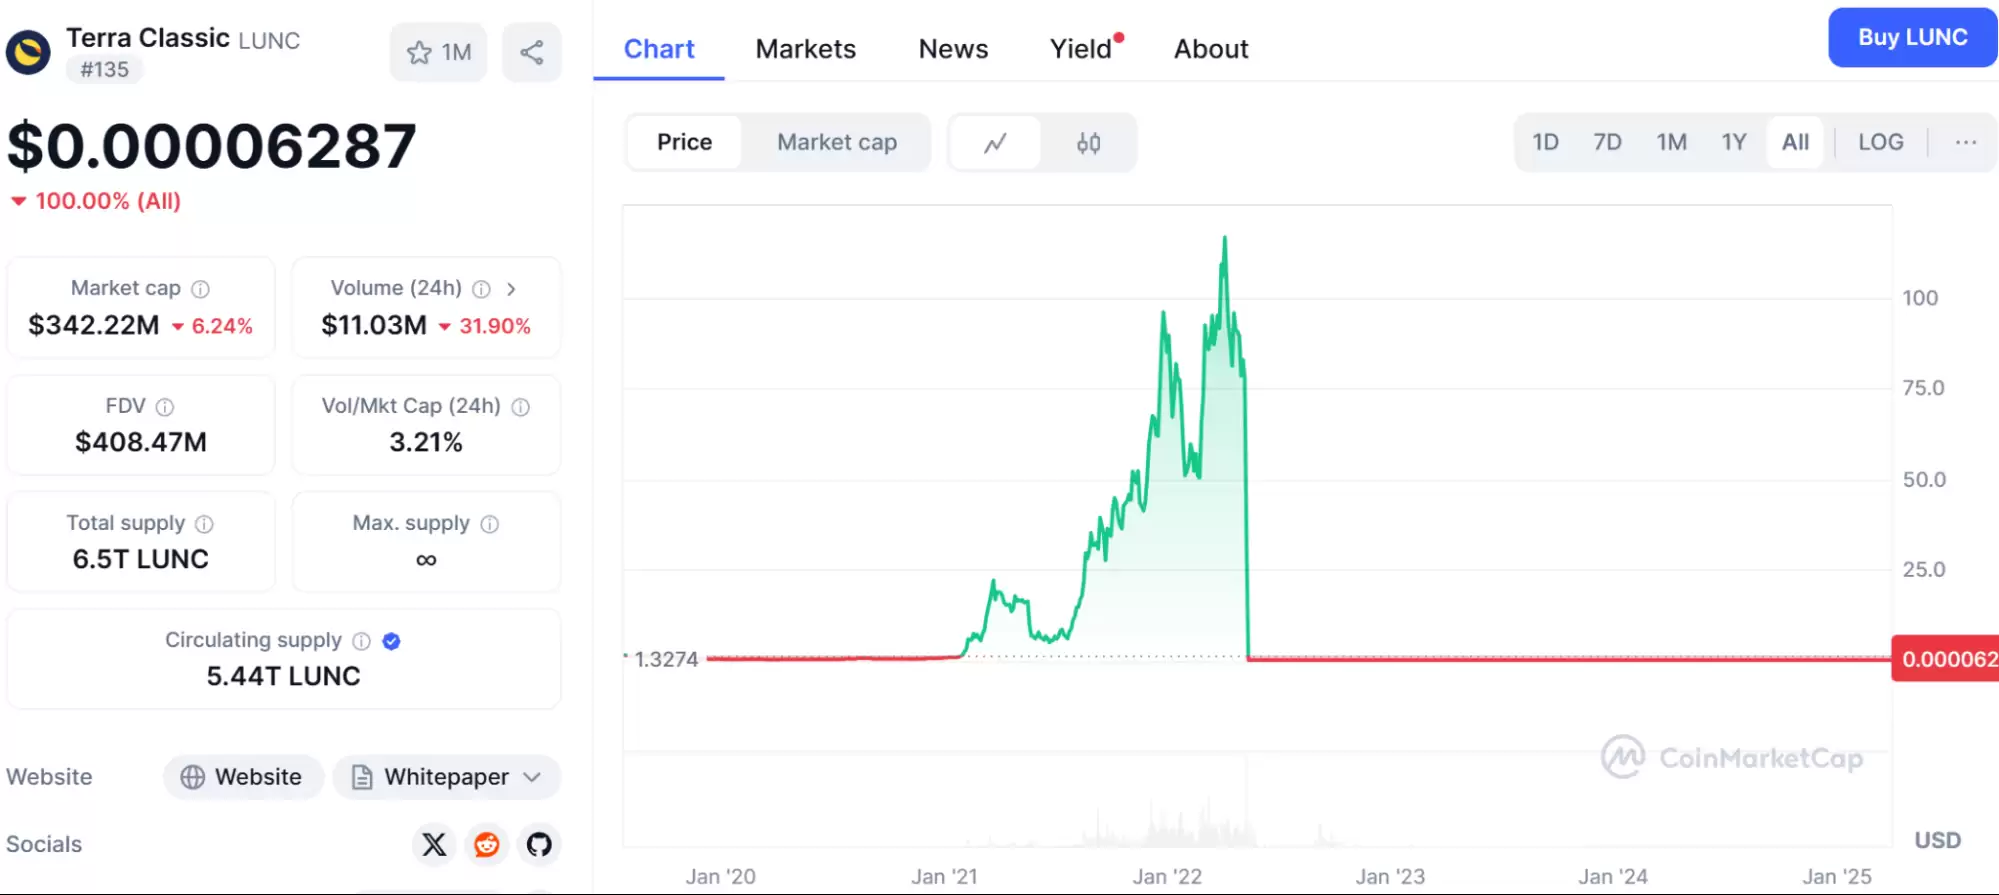Open Terra Classic's X profile
Screen dimensions: 1999x895
pyautogui.click(x=433, y=844)
